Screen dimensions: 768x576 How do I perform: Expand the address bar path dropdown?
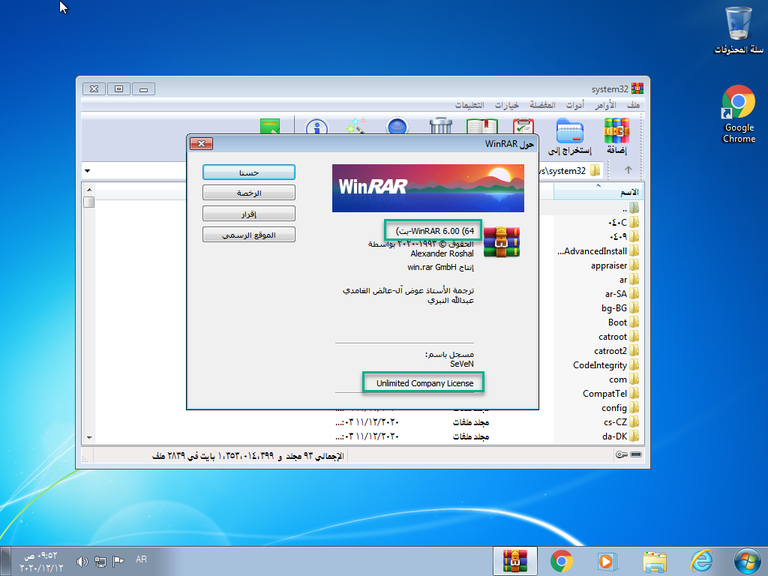87,171
